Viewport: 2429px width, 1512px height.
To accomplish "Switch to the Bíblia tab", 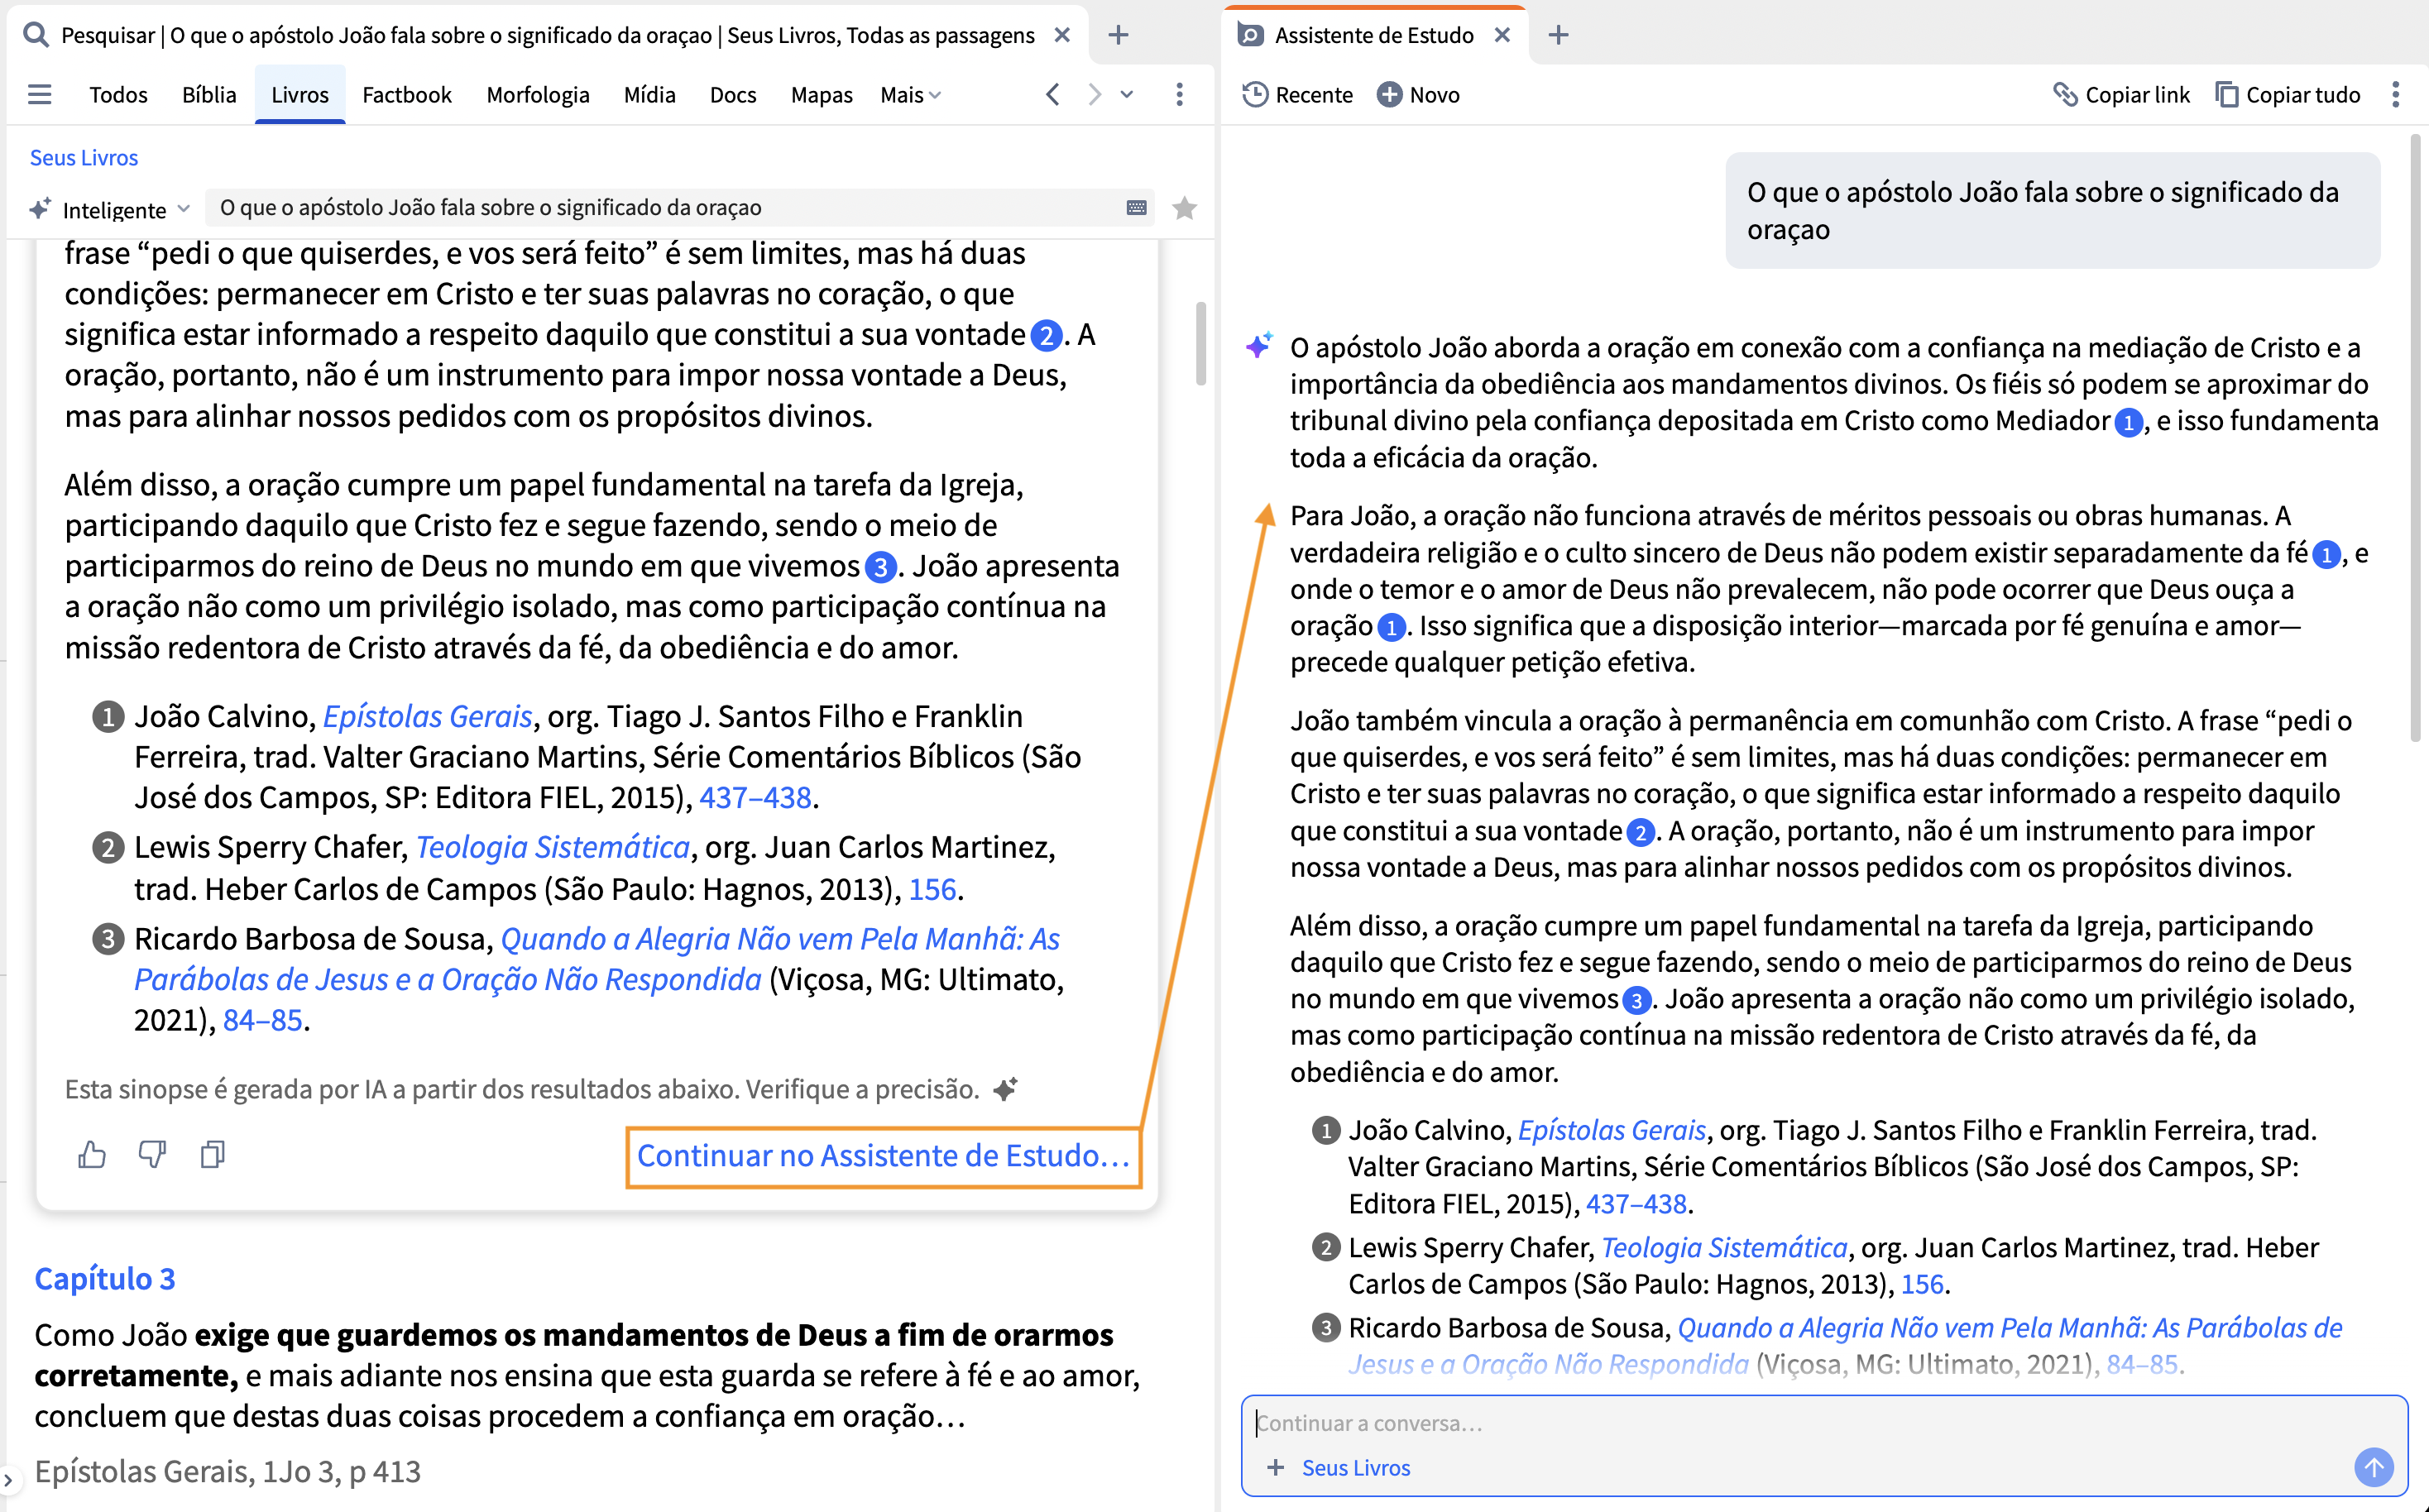I will click(x=209, y=95).
